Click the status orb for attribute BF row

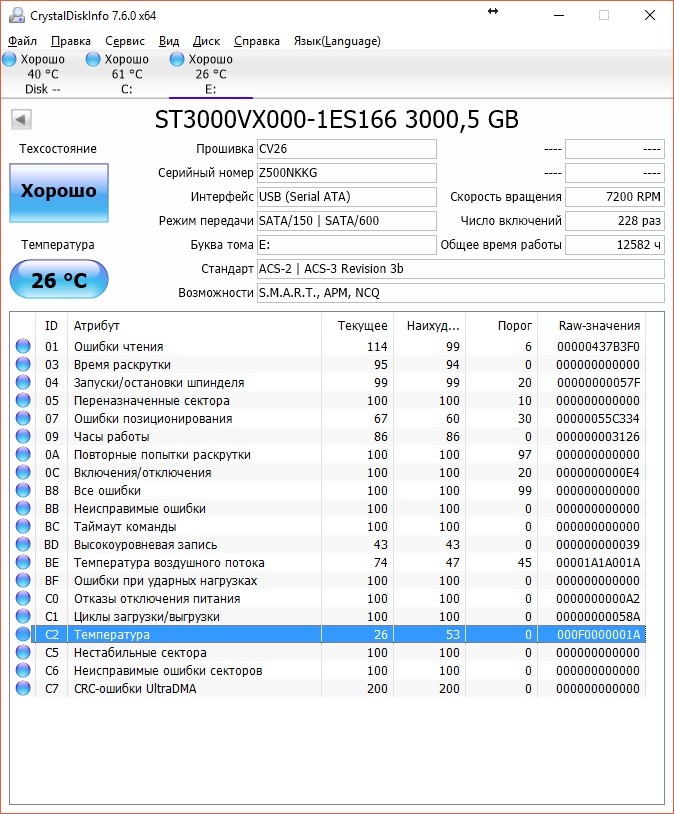23,580
